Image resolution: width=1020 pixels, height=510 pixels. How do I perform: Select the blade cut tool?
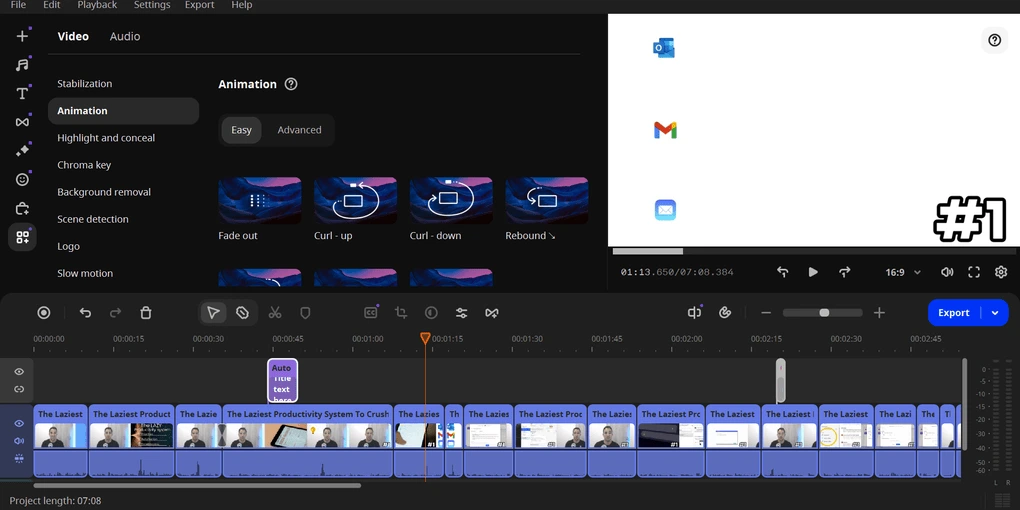point(243,313)
